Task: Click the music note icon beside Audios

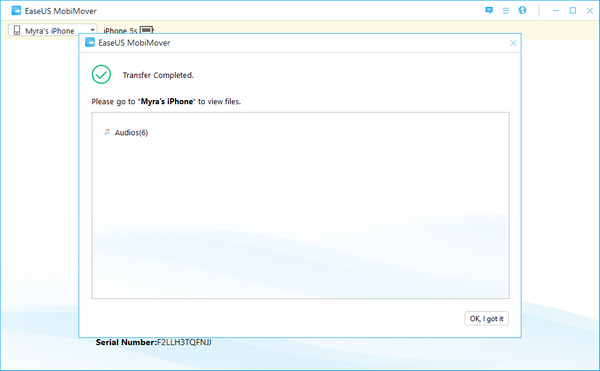Action: point(107,132)
